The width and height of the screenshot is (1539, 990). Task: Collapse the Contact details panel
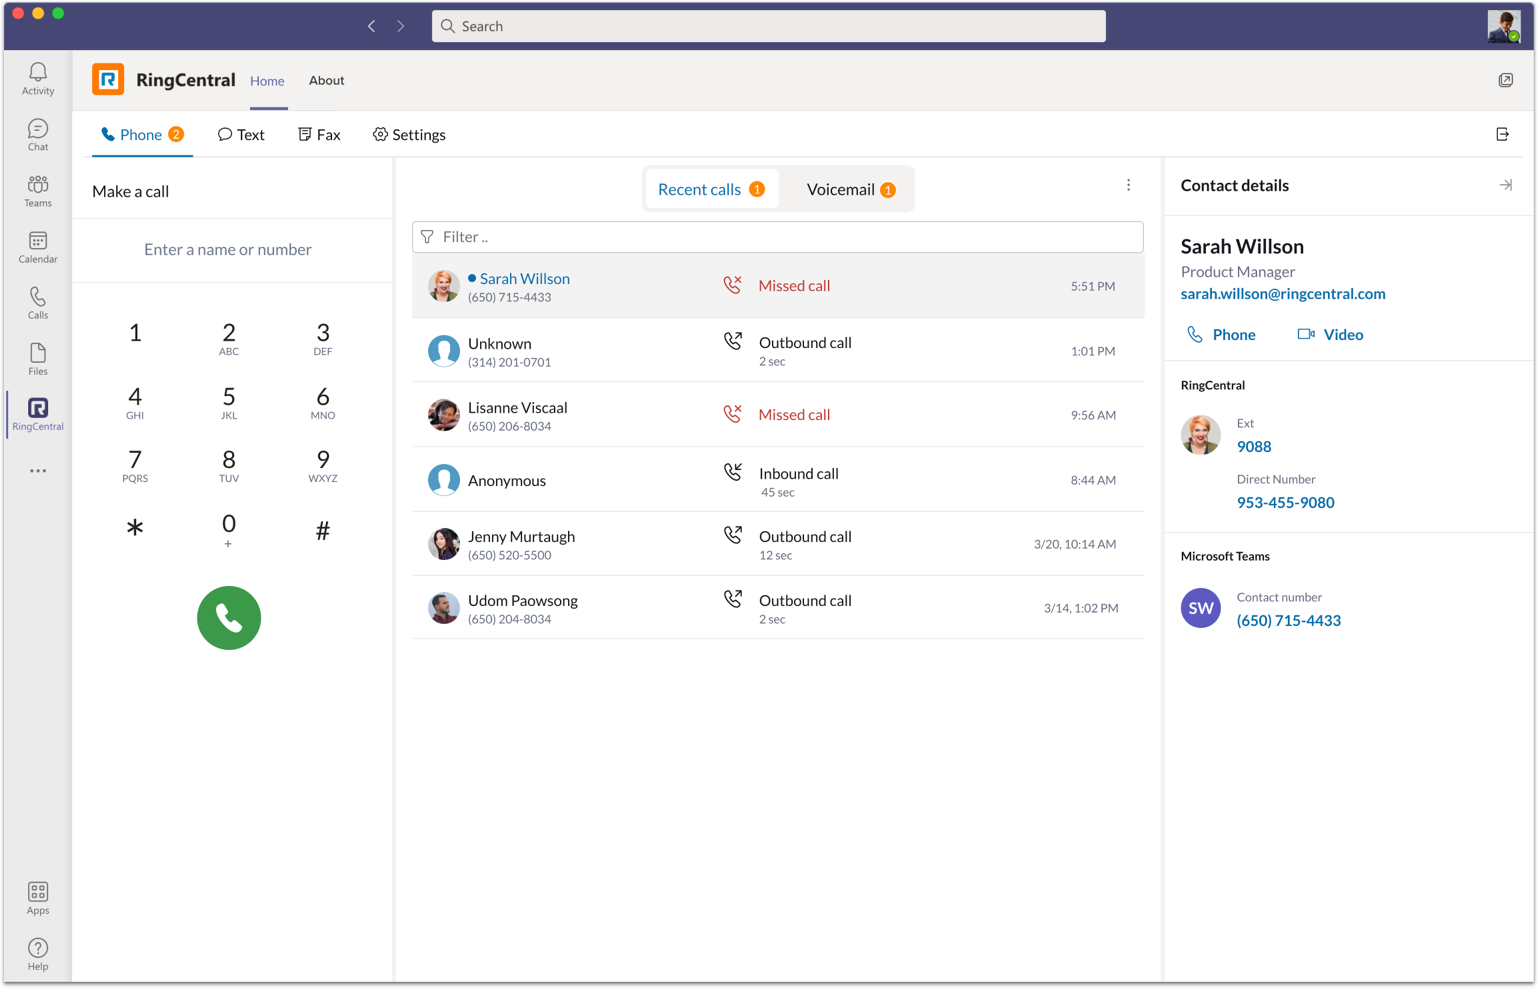pos(1505,185)
